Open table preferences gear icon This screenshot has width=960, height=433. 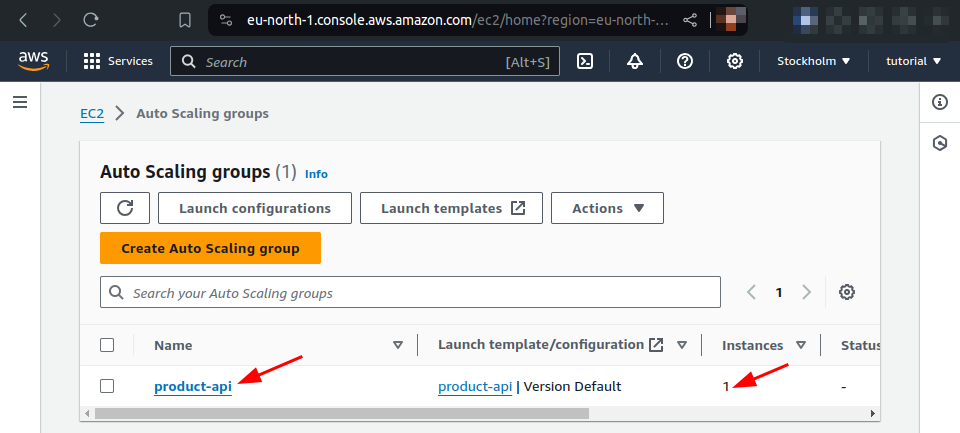click(x=847, y=292)
